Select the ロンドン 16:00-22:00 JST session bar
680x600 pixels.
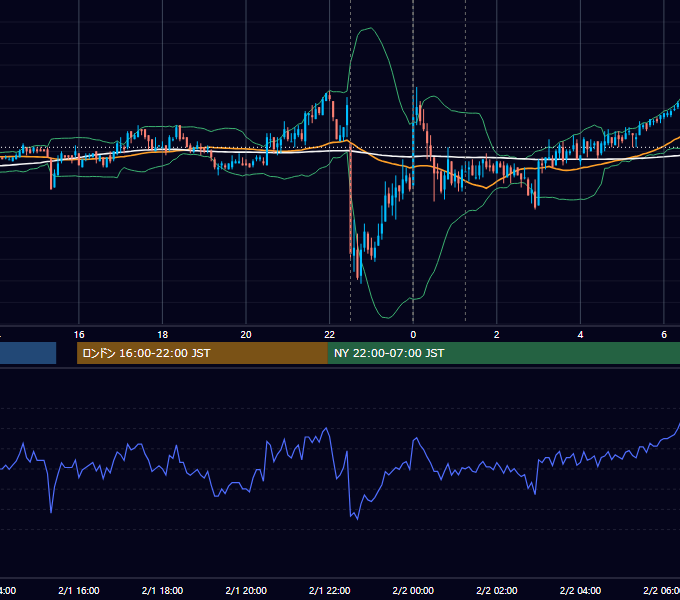pos(202,353)
